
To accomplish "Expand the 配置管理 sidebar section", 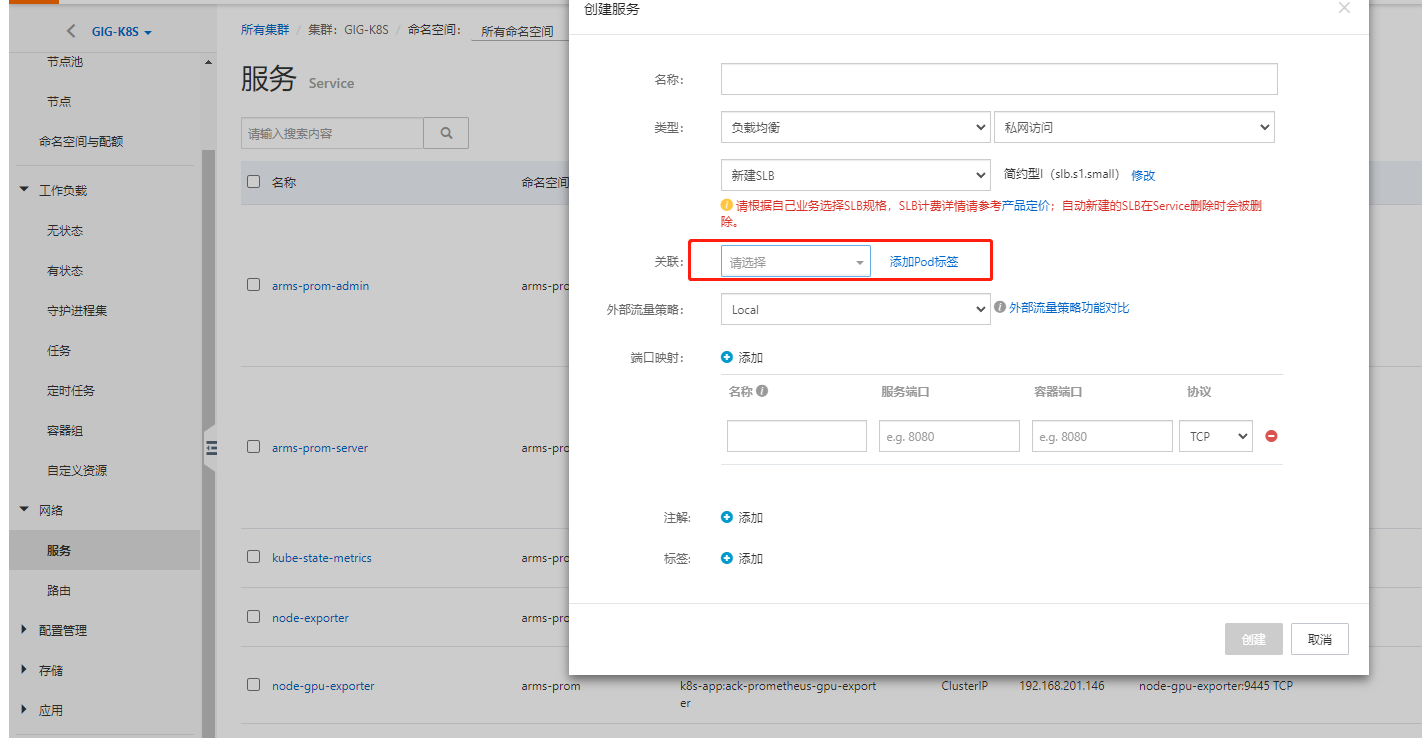I will 62,630.
